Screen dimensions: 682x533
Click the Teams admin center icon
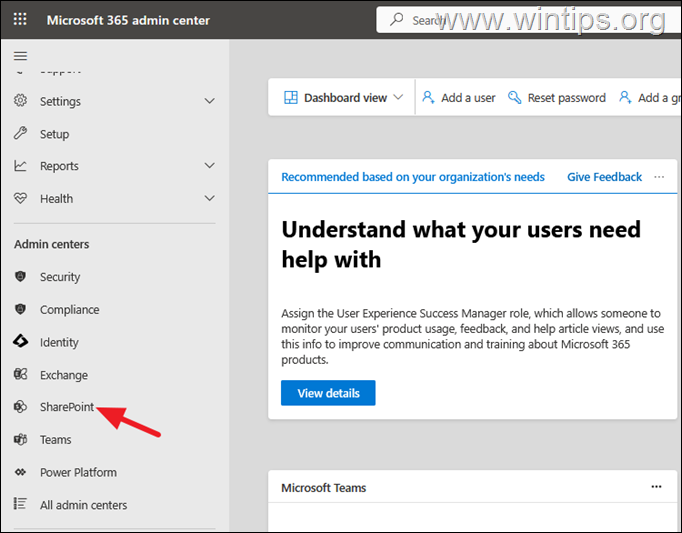point(21,440)
